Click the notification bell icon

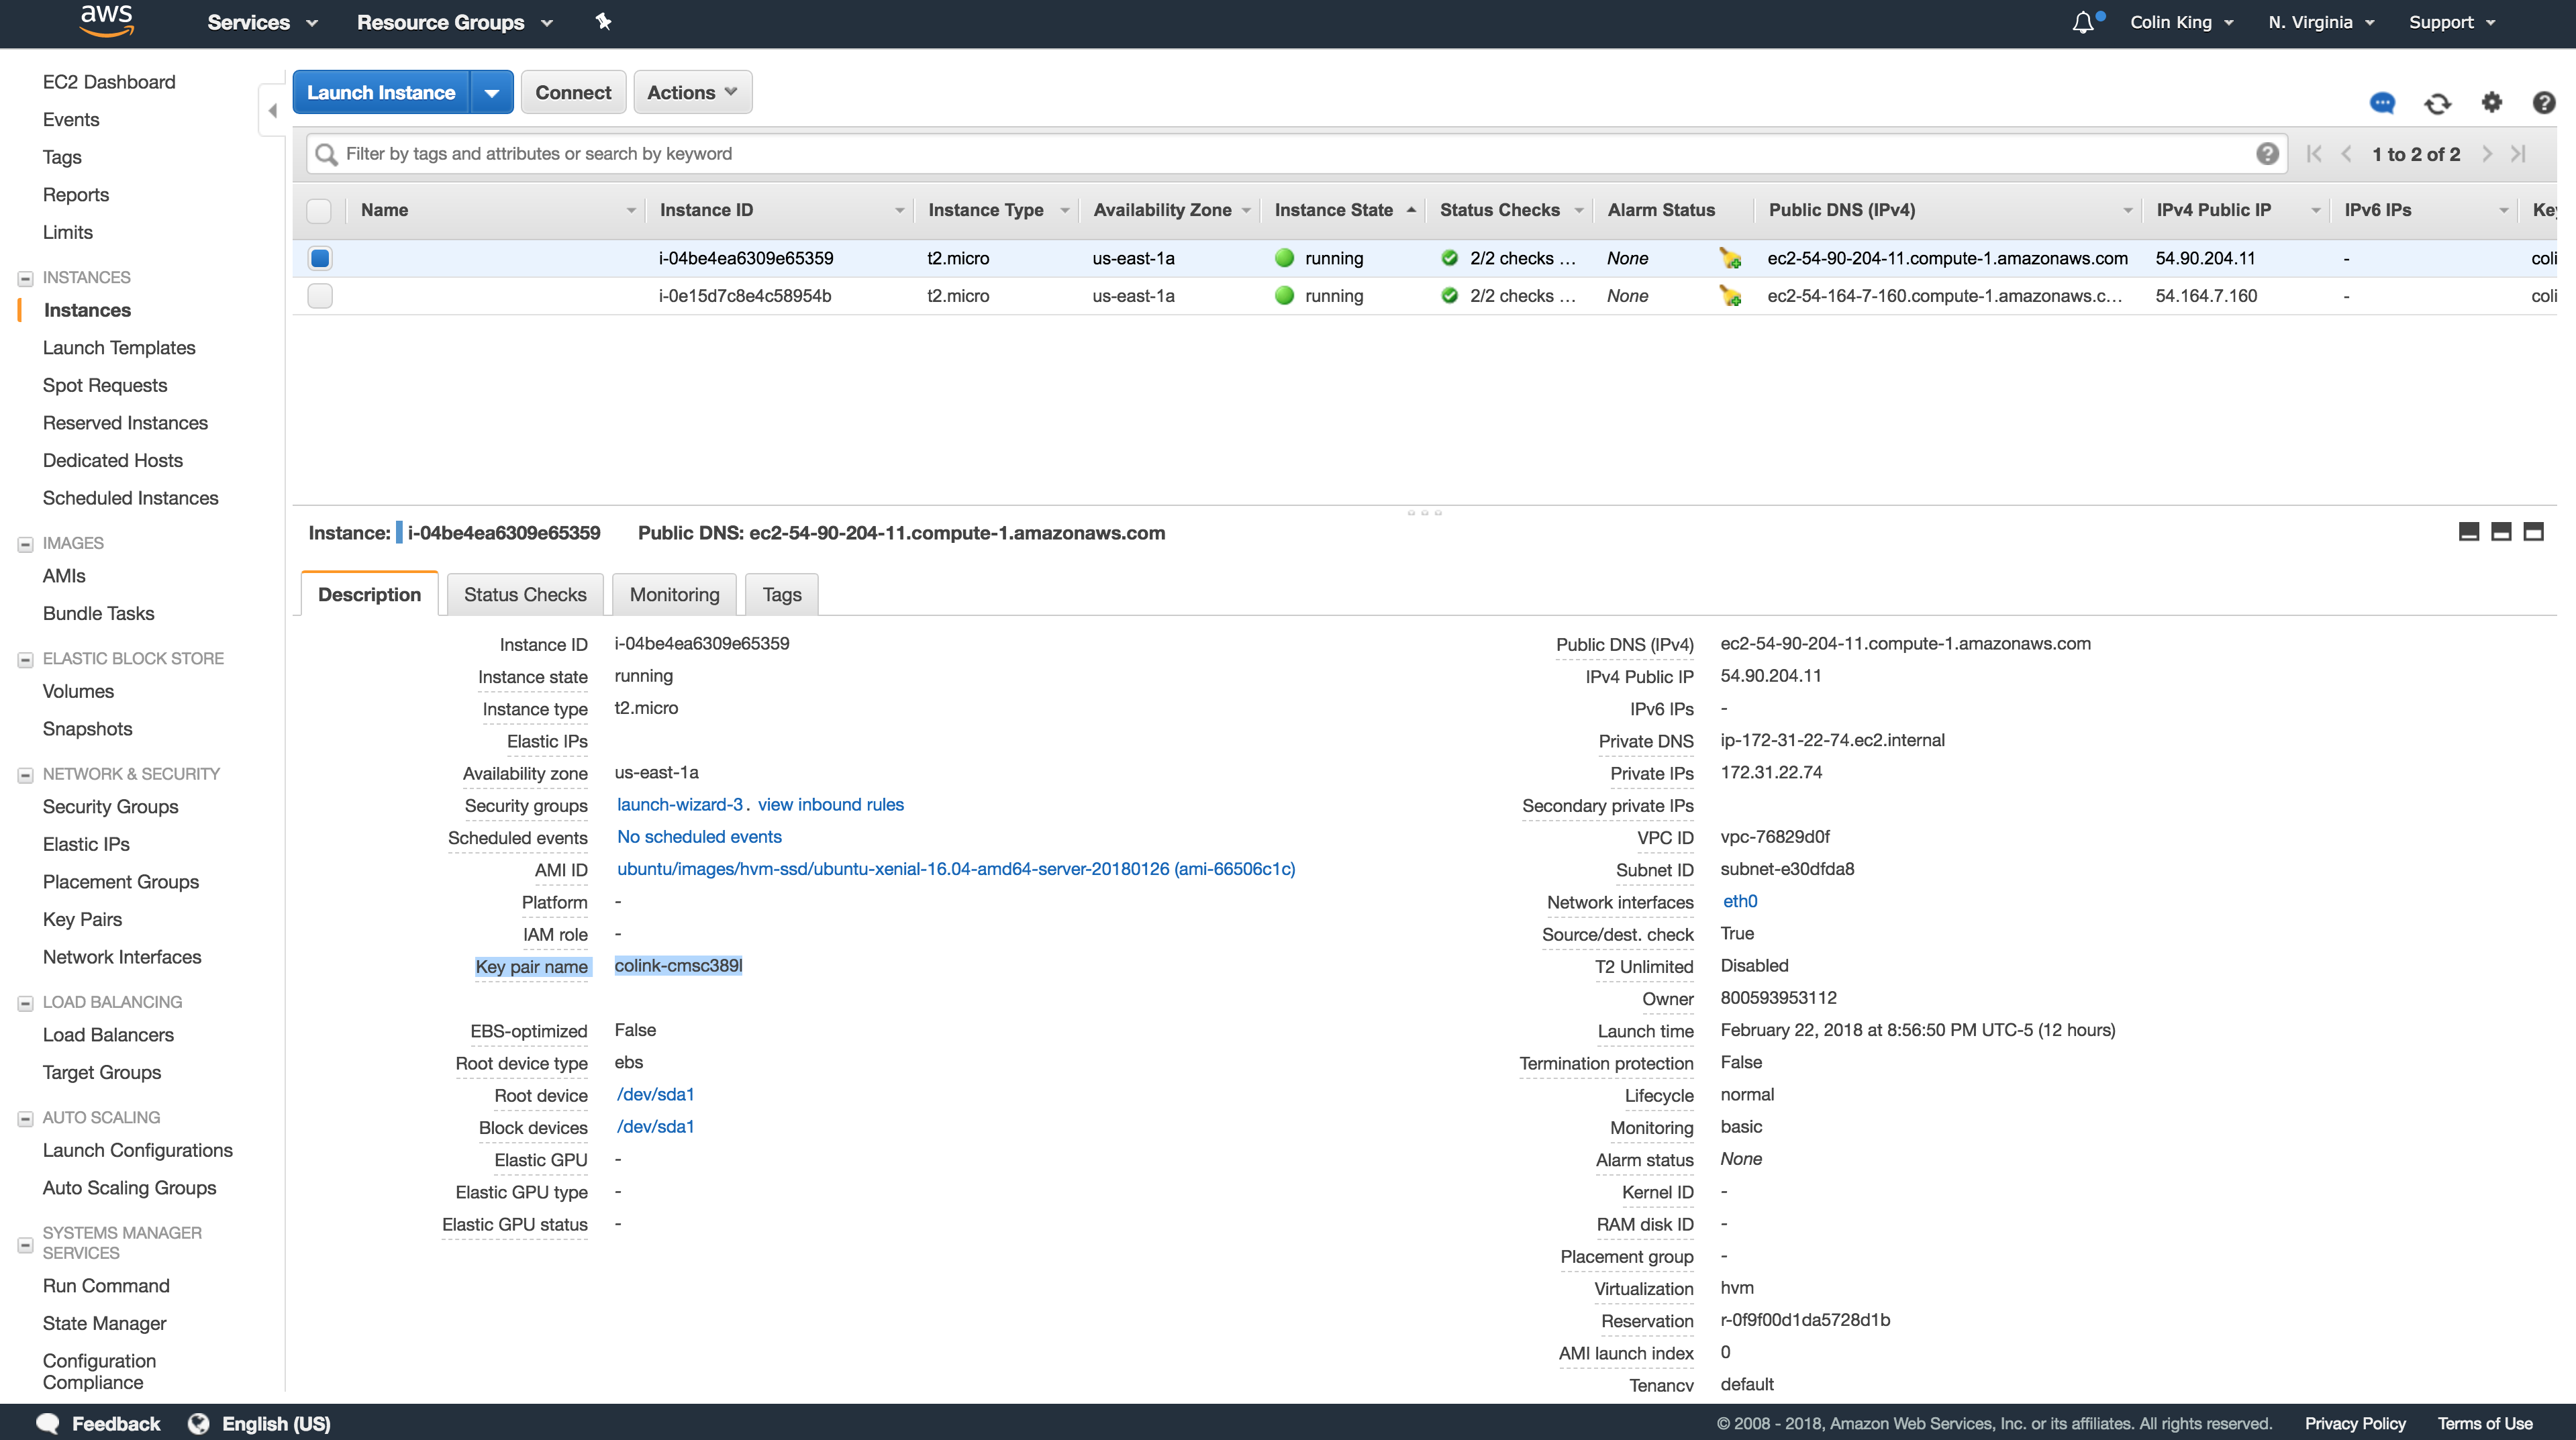point(2082,22)
